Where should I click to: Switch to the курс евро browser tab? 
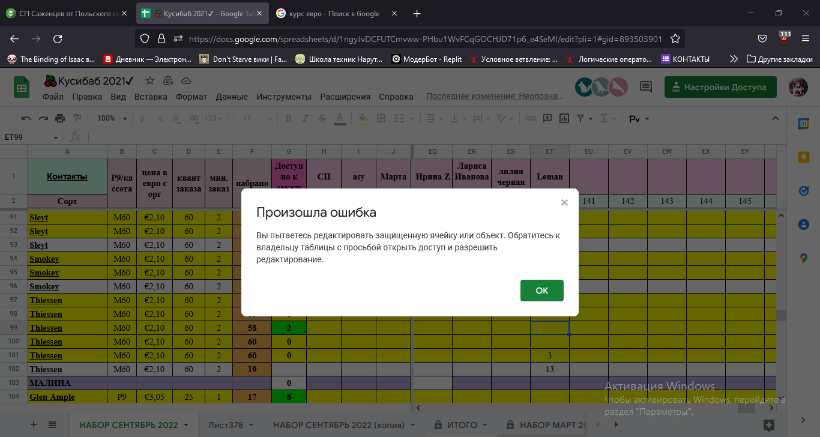pyautogui.click(x=320, y=12)
